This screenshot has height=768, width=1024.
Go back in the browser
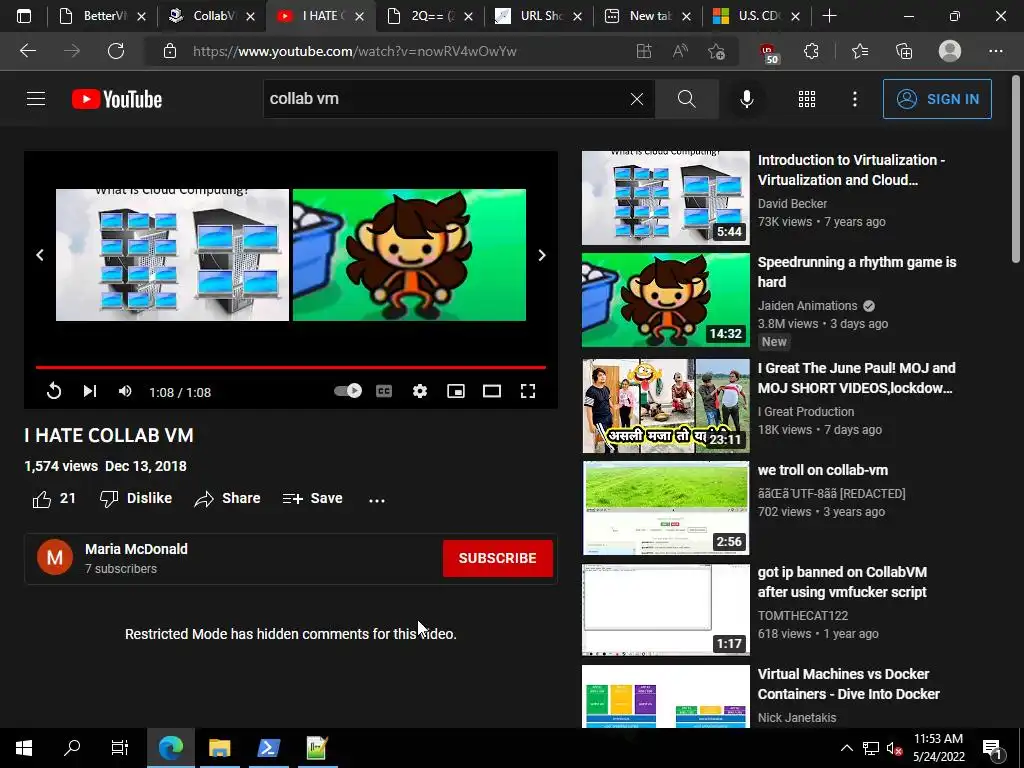pos(28,51)
